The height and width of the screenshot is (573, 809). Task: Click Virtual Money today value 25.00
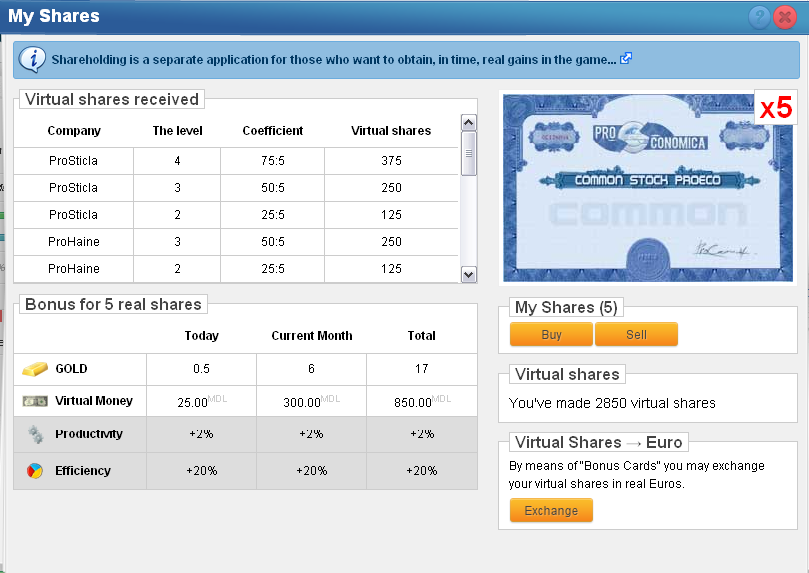click(192, 402)
